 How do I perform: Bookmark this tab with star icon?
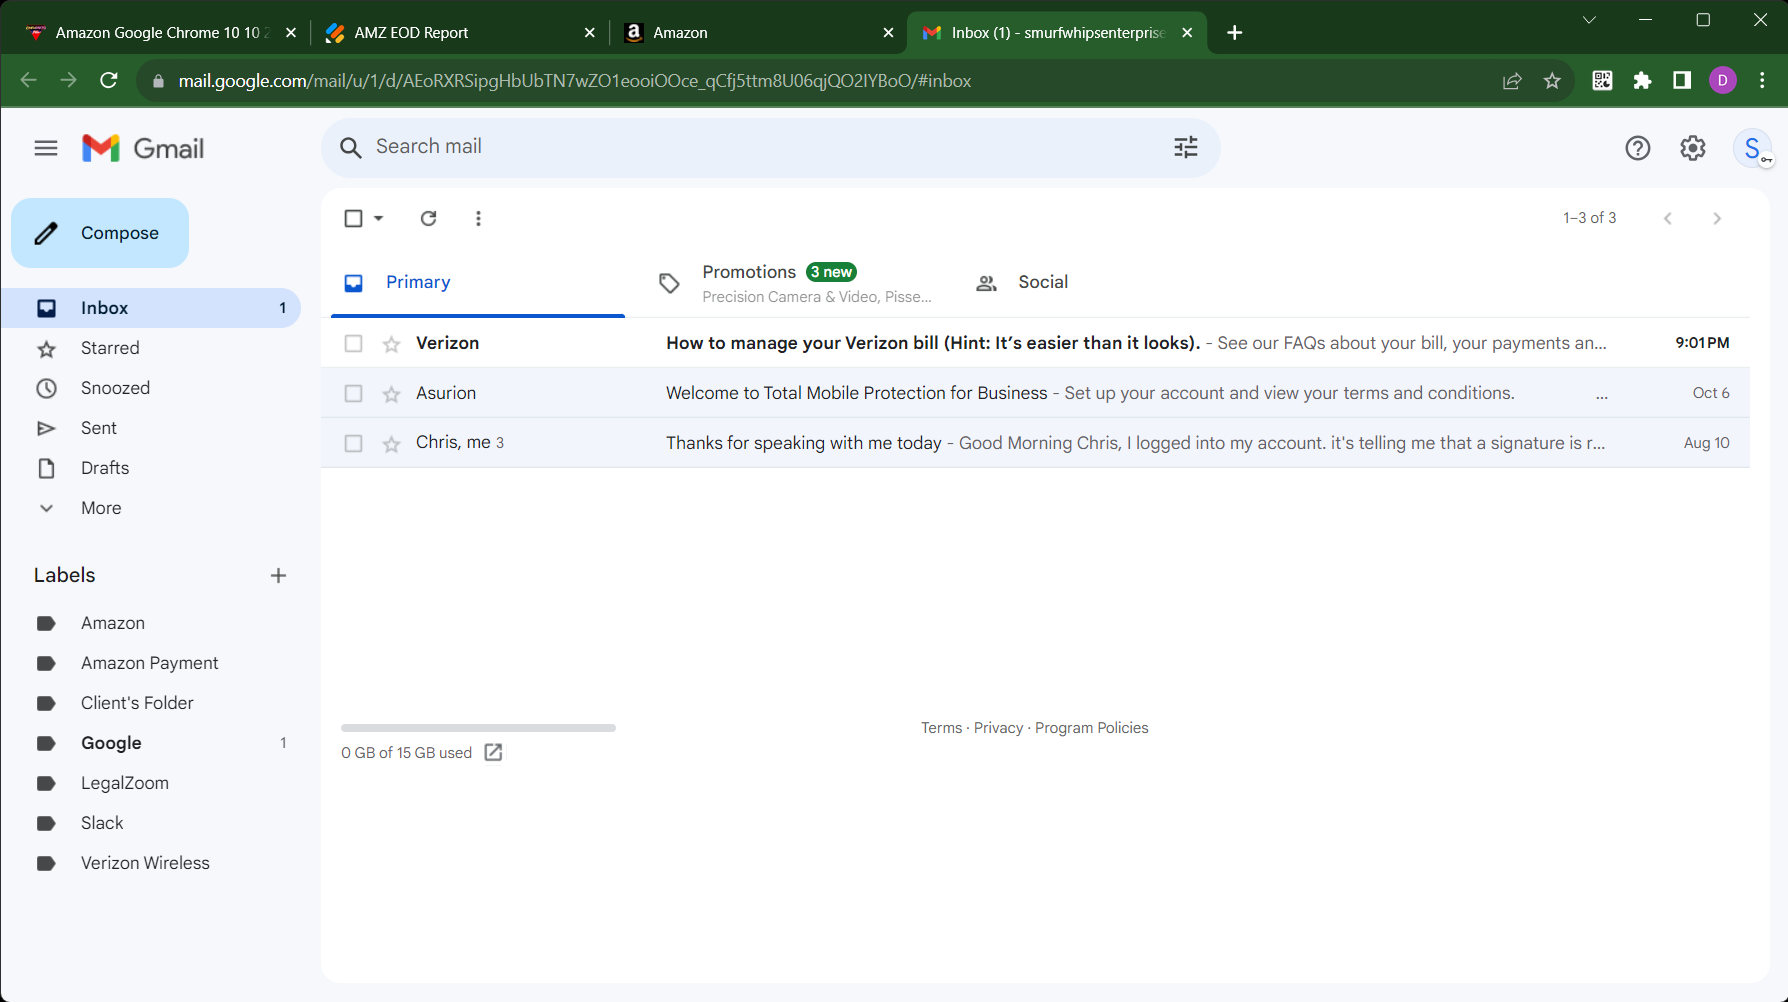(1552, 81)
